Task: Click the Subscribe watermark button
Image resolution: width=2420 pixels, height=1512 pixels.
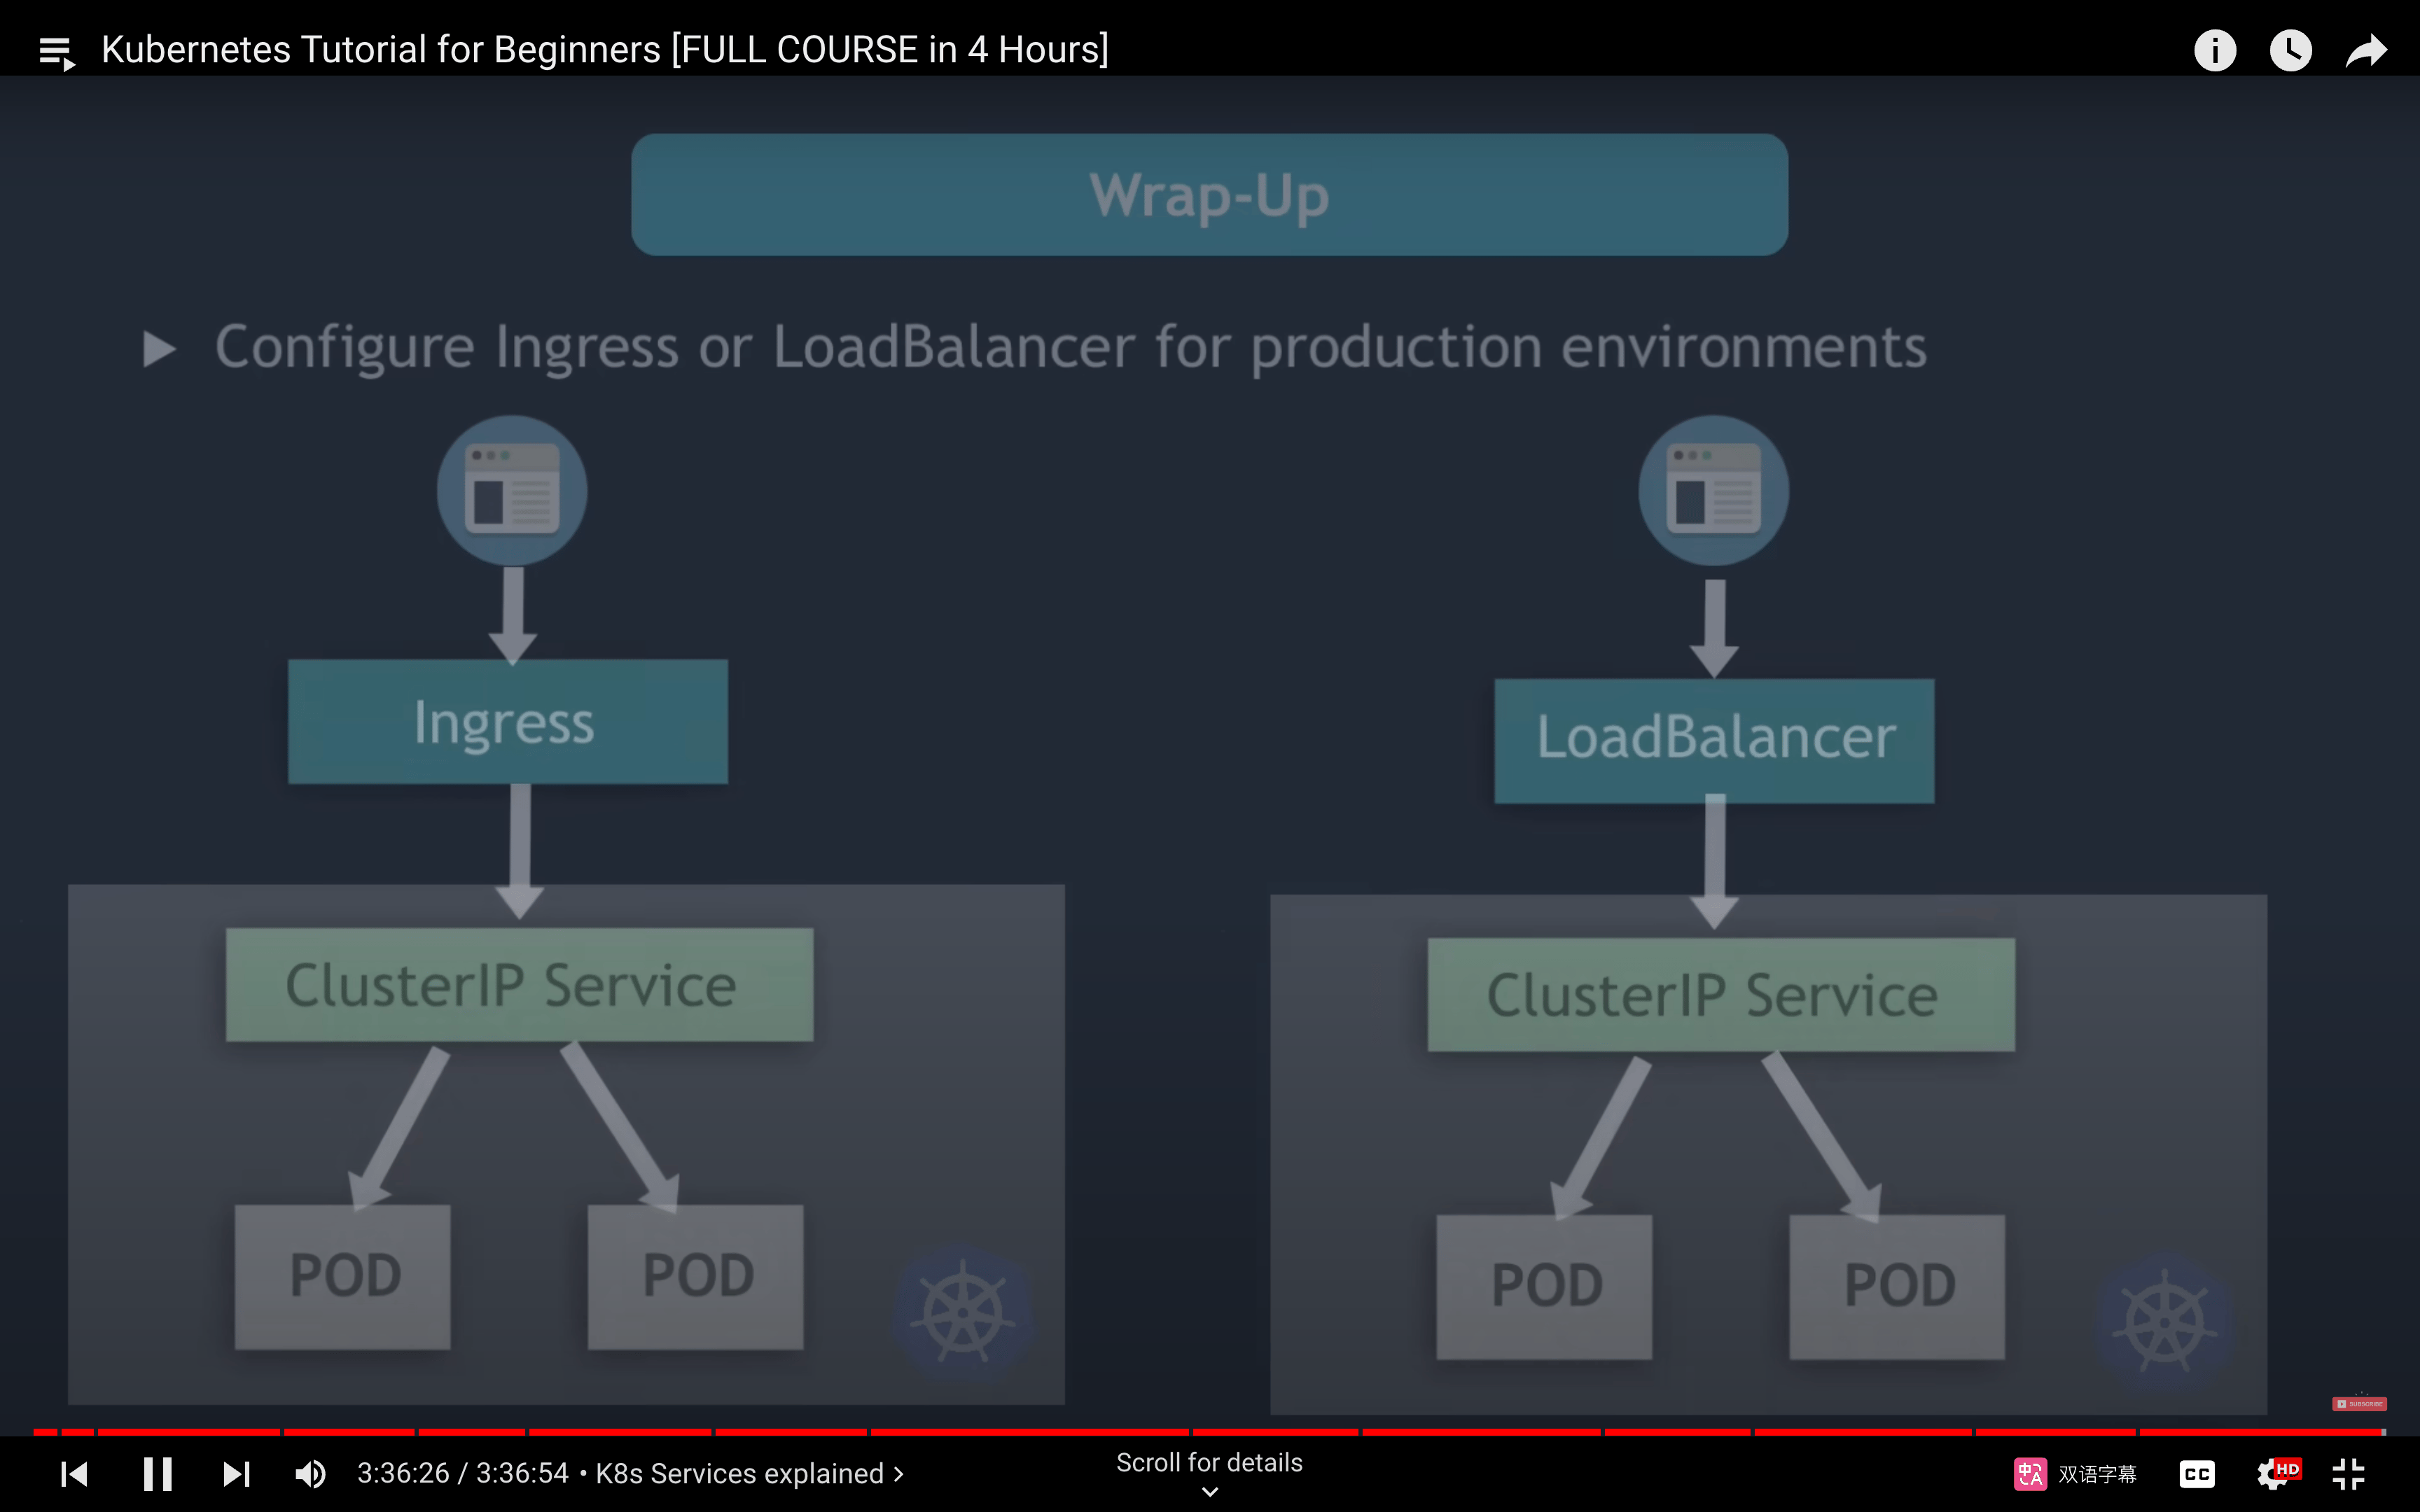Action: tap(2359, 1404)
